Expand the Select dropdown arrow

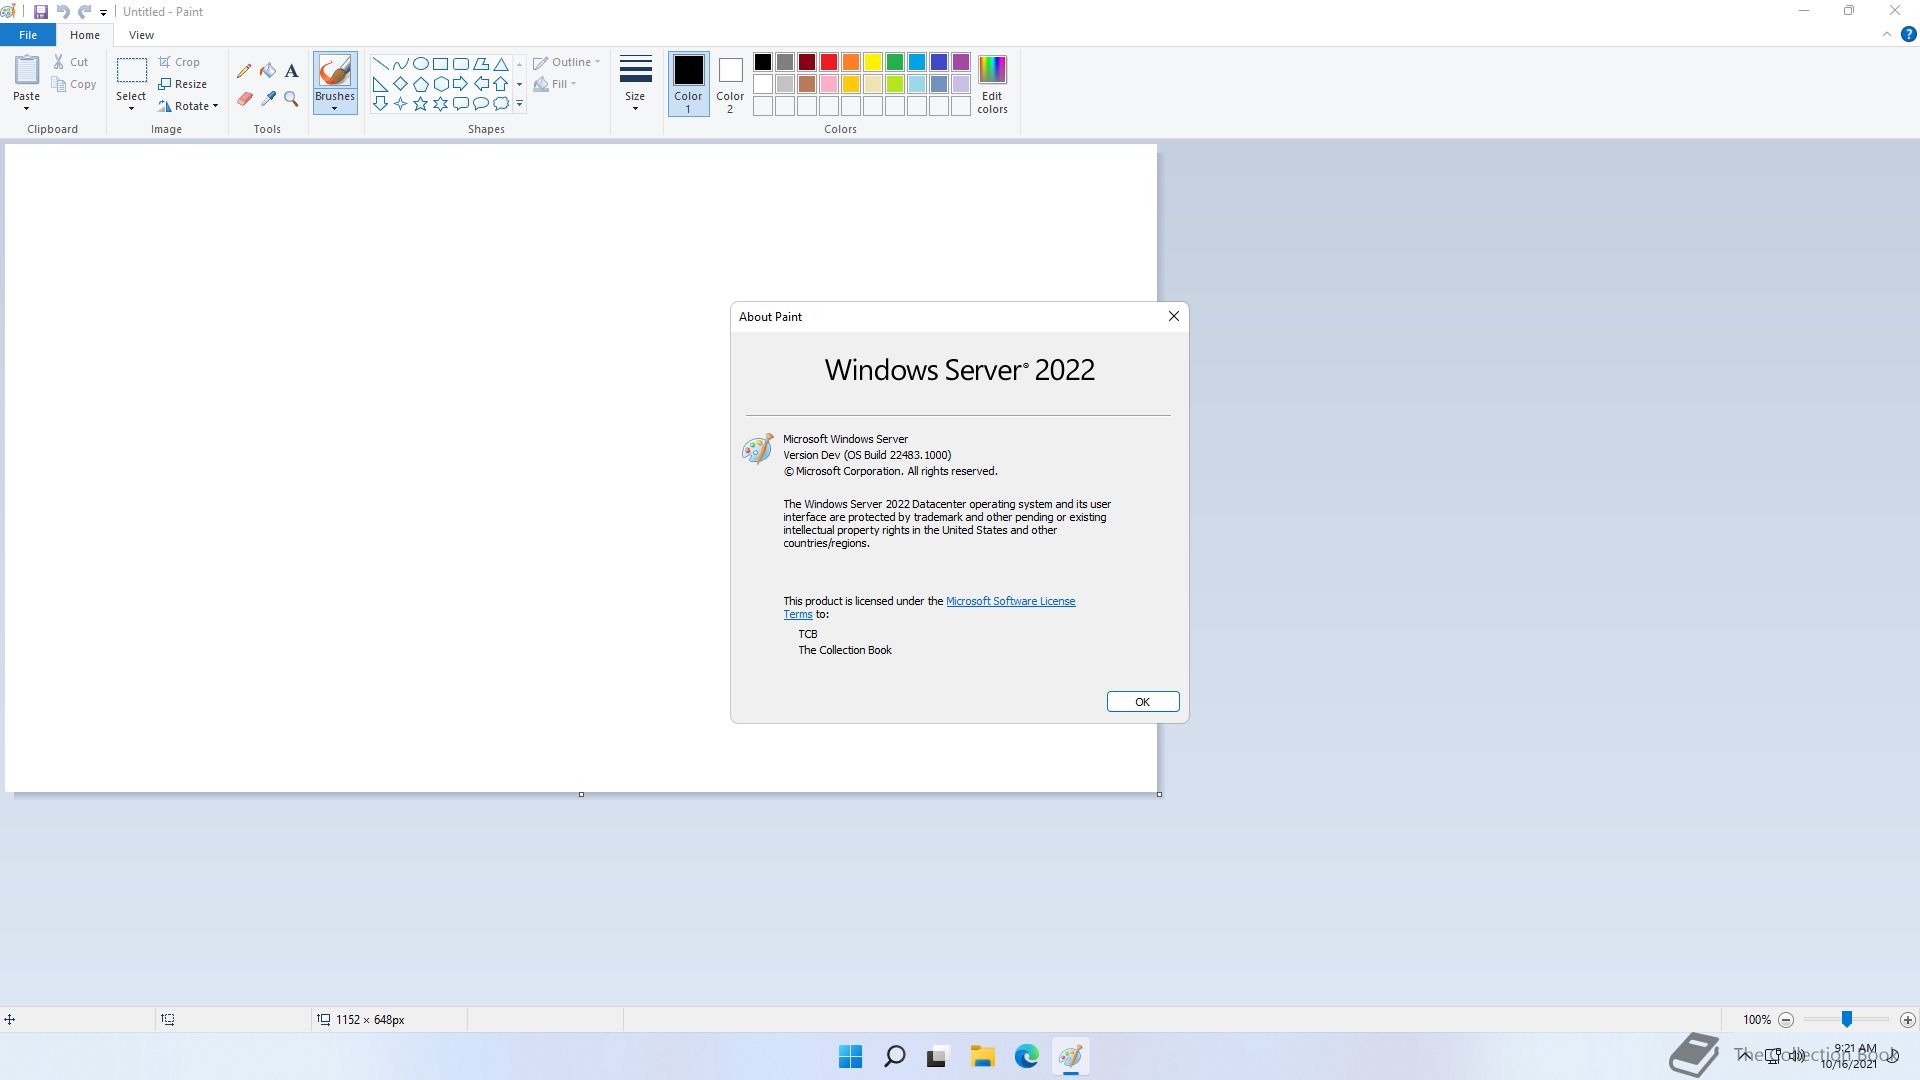click(131, 108)
